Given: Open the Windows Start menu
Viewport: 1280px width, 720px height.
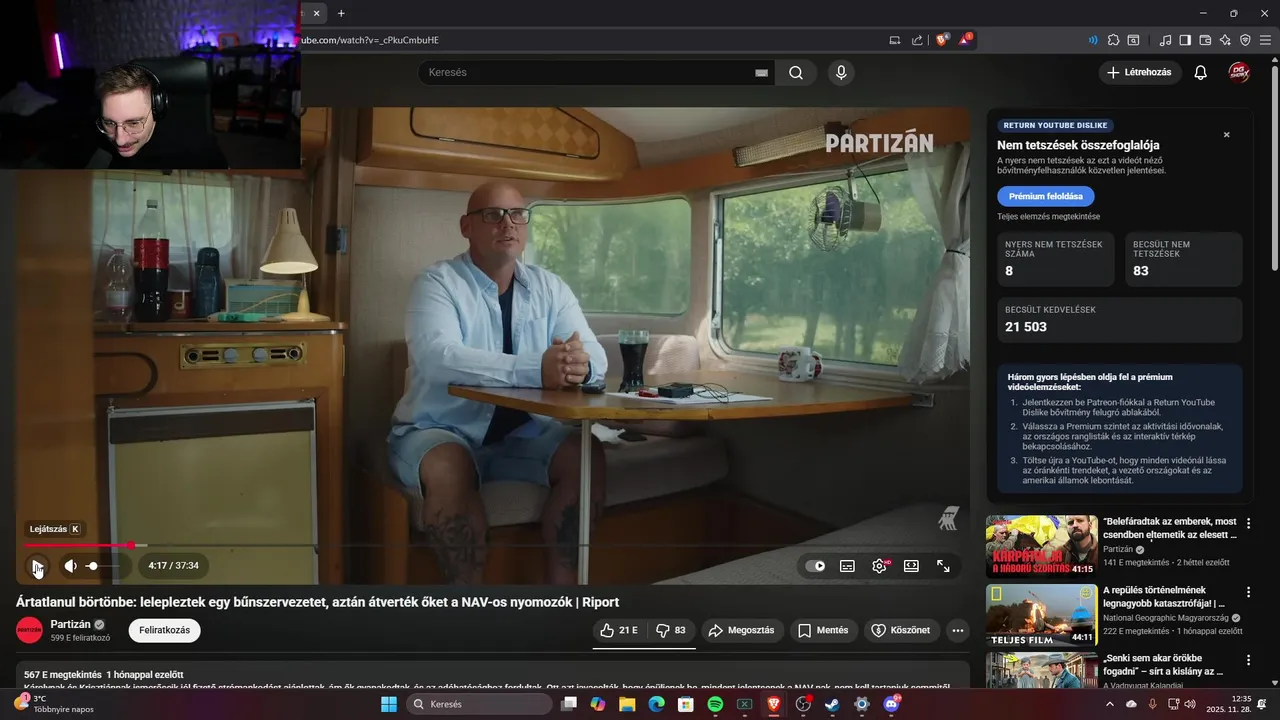Looking at the screenshot, I should tap(388, 704).
